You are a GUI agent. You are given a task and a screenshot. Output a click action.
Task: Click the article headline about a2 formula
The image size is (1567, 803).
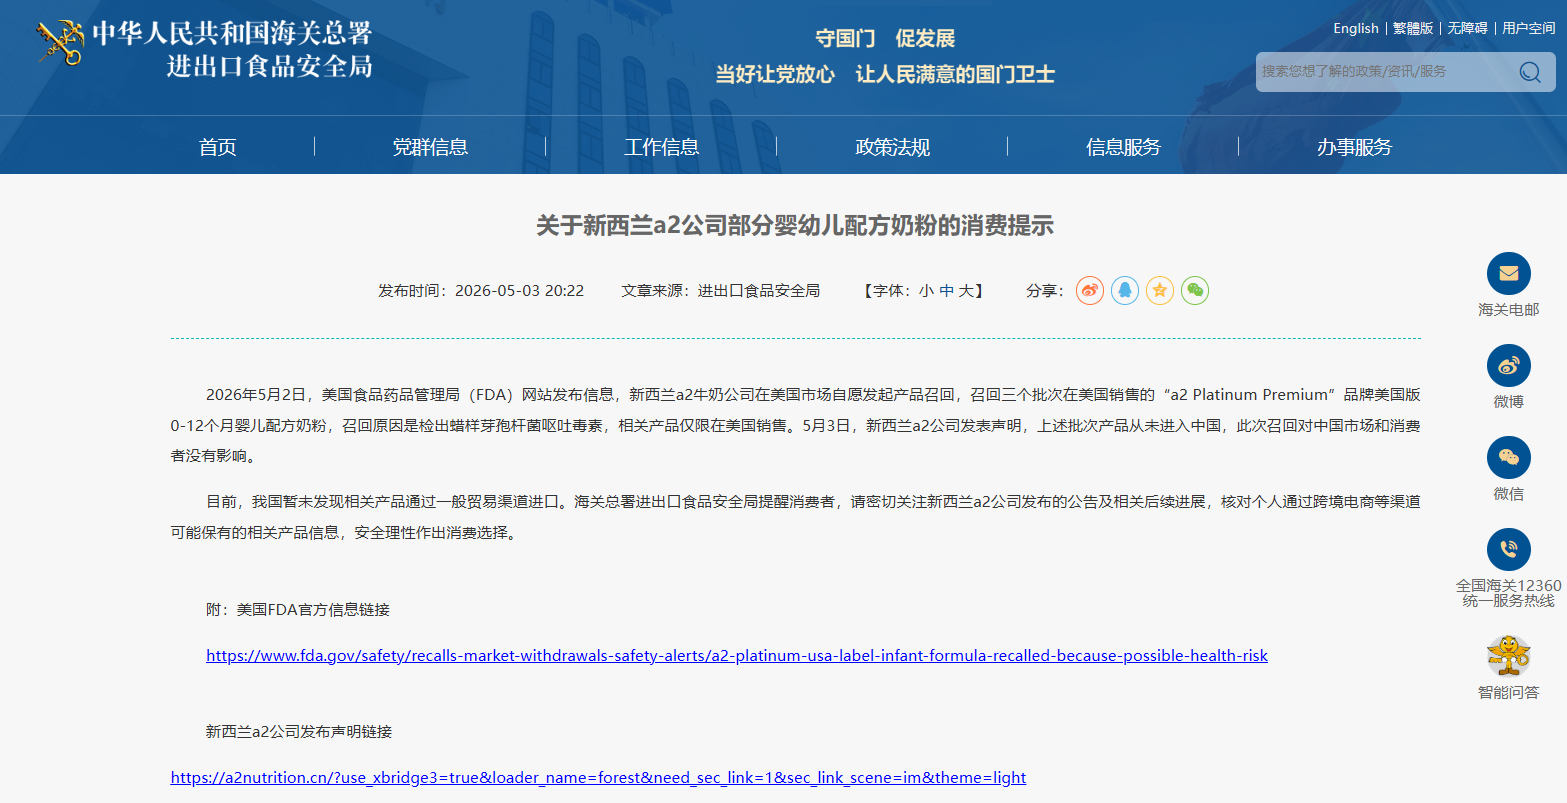click(795, 225)
